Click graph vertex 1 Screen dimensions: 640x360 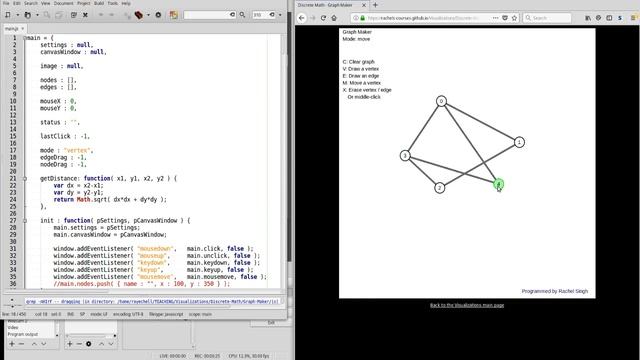click(x=519, y=142)
